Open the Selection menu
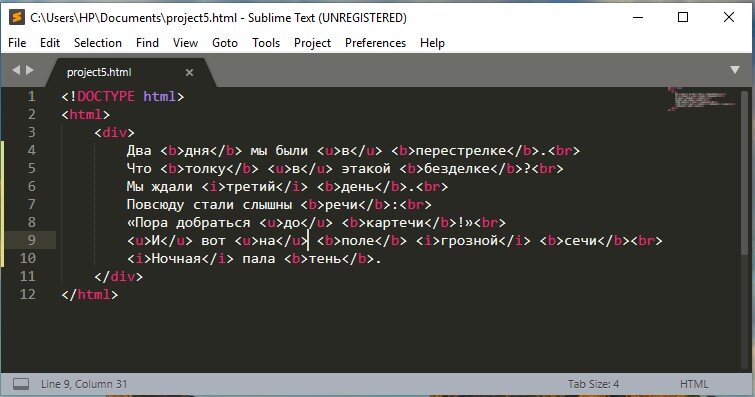Viewport: 755px width, 397px height. (x=98, y=43)
